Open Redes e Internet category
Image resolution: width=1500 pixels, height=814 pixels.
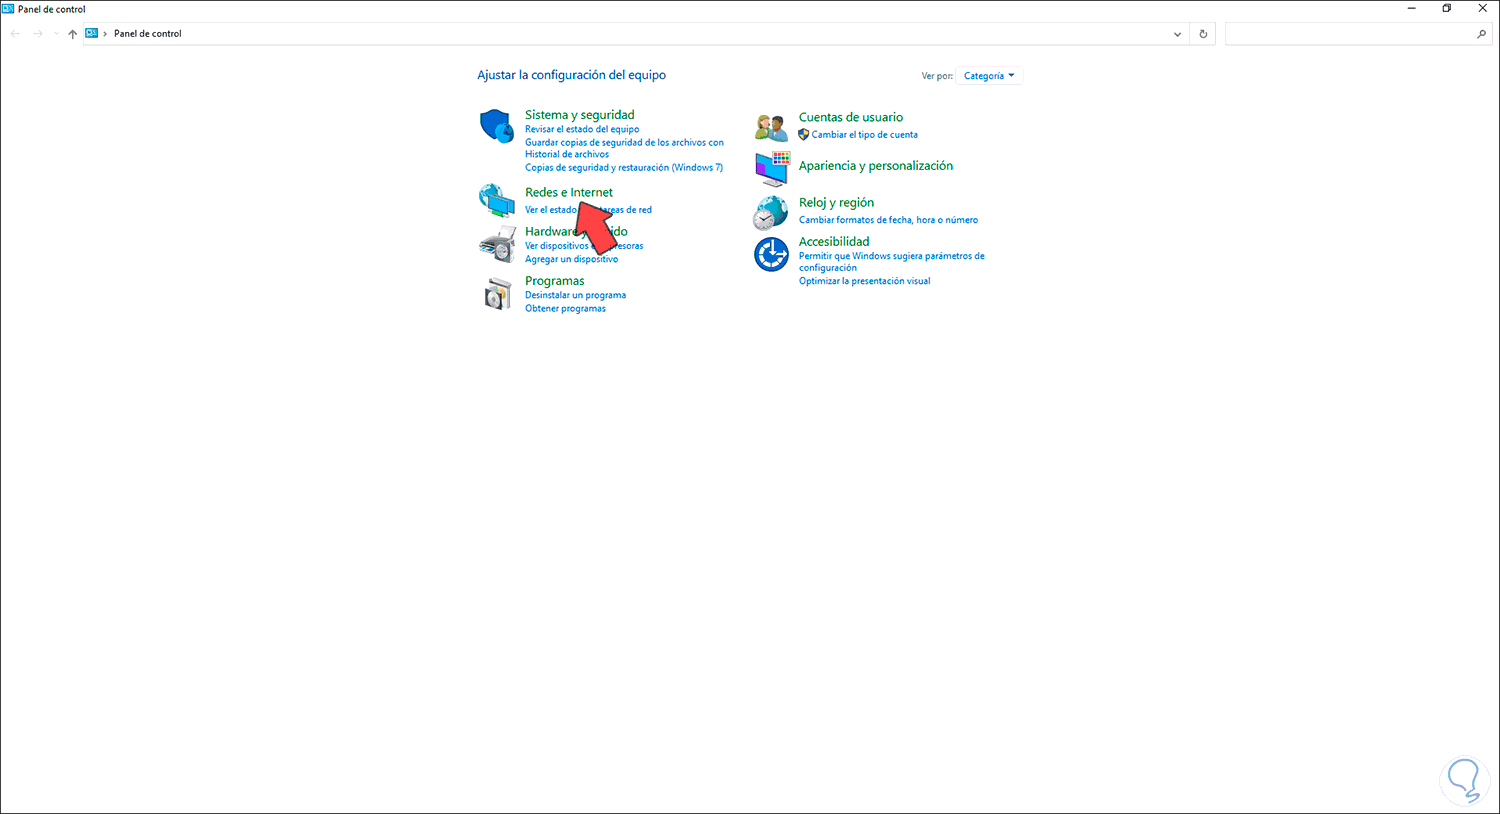[569, 192]
